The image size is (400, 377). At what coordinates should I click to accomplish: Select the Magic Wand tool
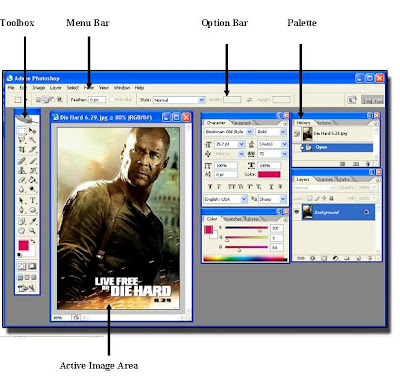pos(32,140)
